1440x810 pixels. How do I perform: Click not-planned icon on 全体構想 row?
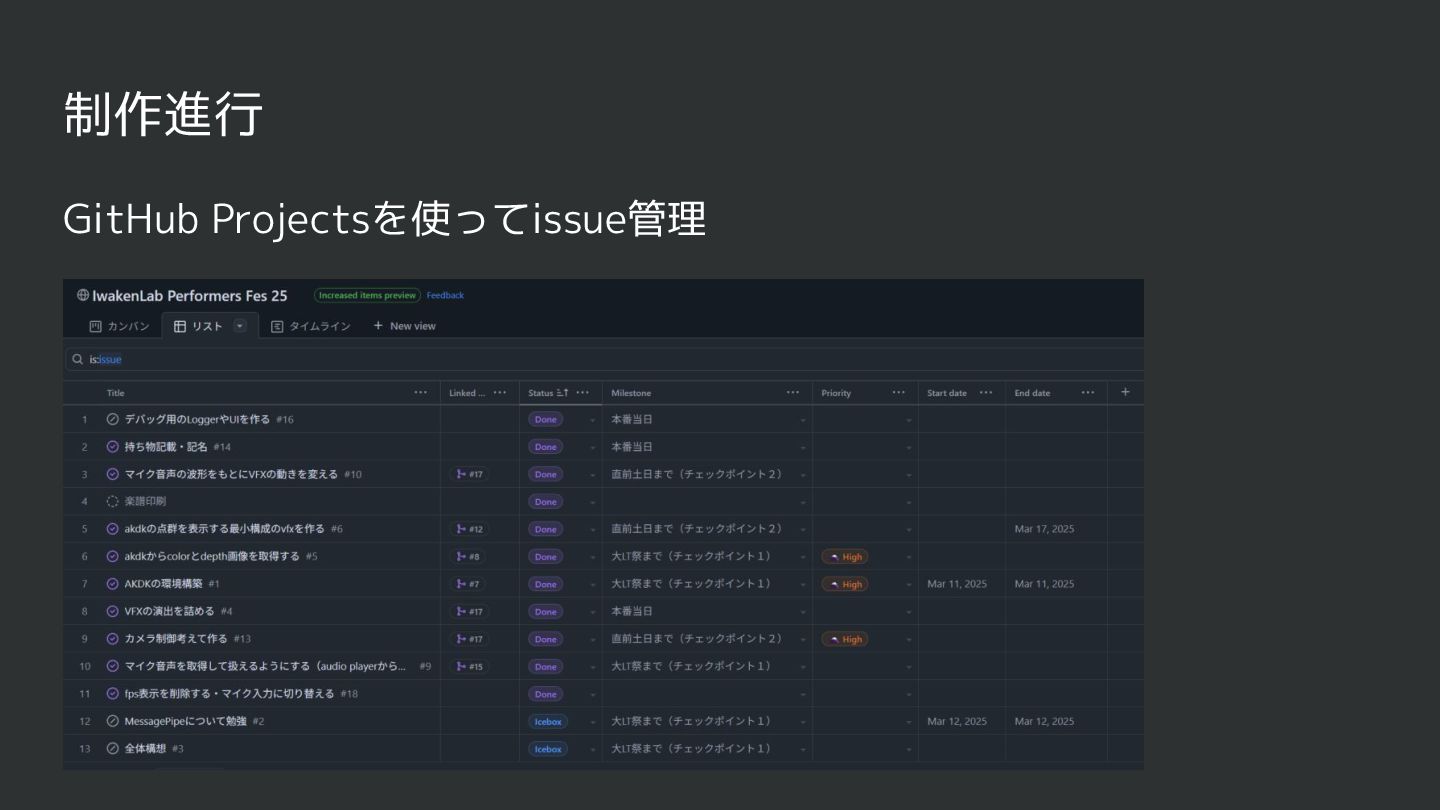click(x=112, y=749)
